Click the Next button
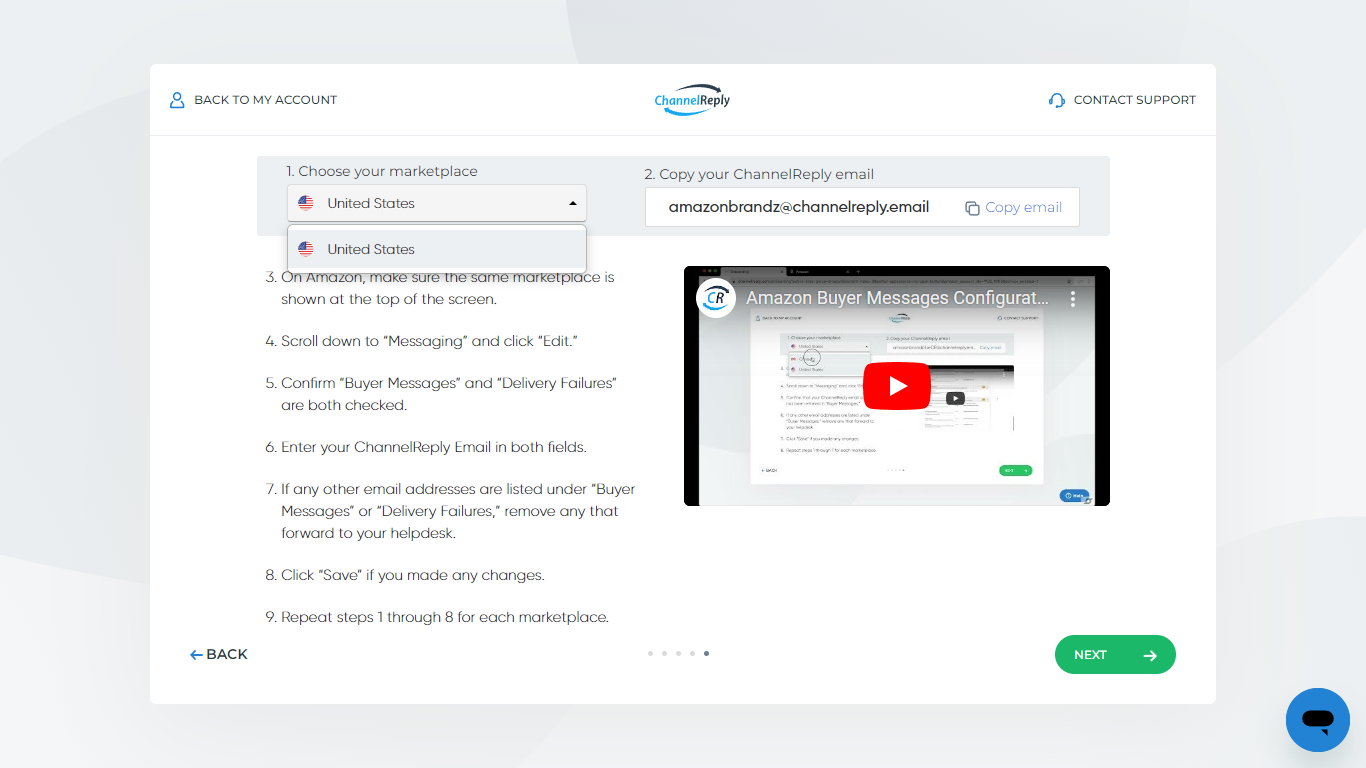 (x=1115, y=655)
